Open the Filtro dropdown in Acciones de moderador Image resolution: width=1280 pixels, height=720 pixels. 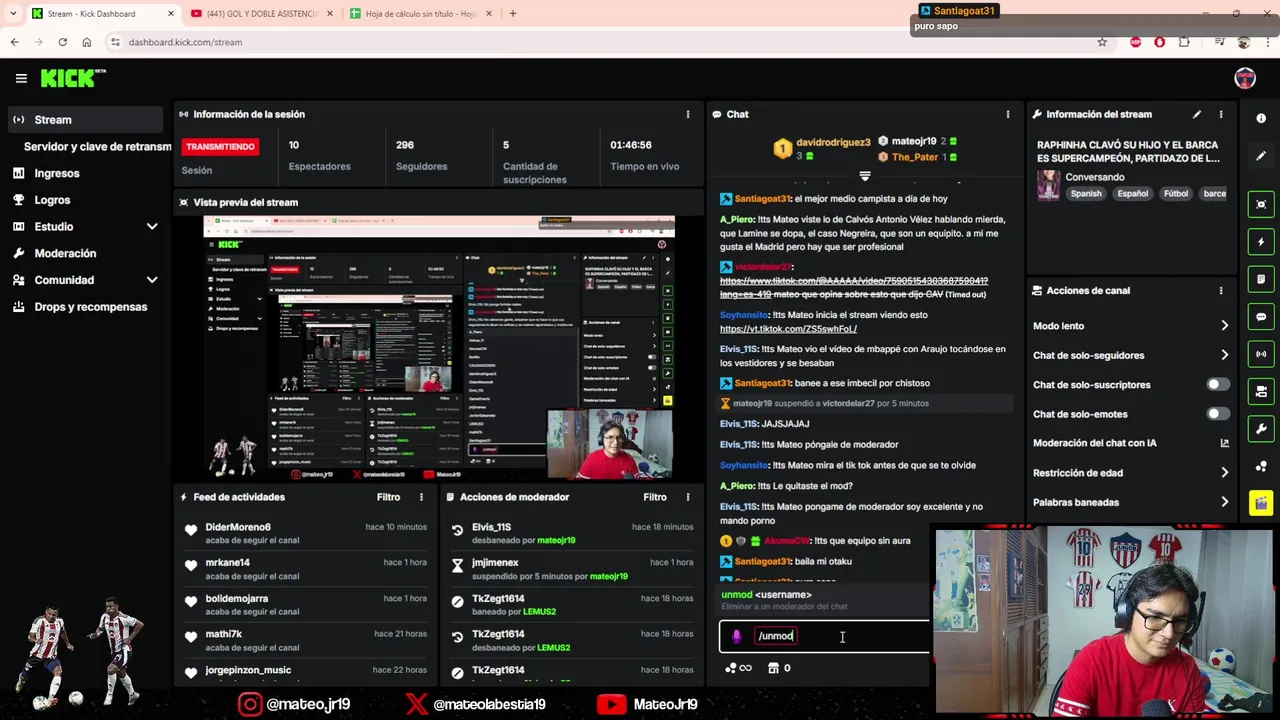tap(655, 497)
